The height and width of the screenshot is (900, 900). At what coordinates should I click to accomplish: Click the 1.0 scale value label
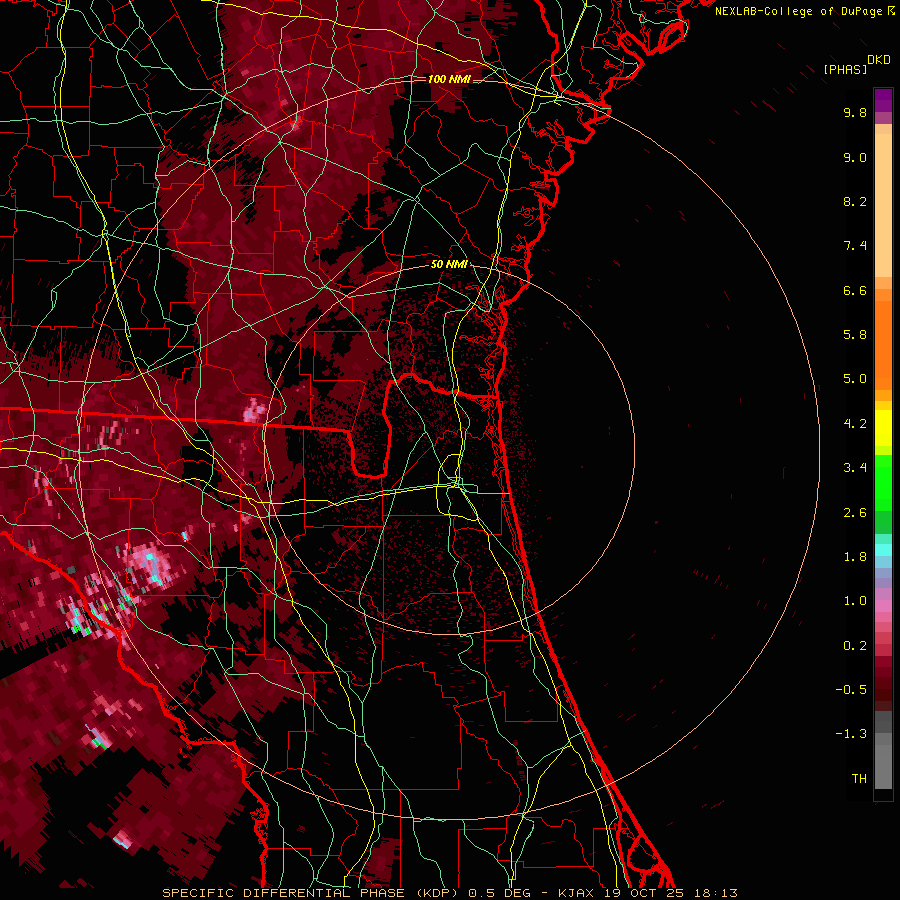pos(855,601)
